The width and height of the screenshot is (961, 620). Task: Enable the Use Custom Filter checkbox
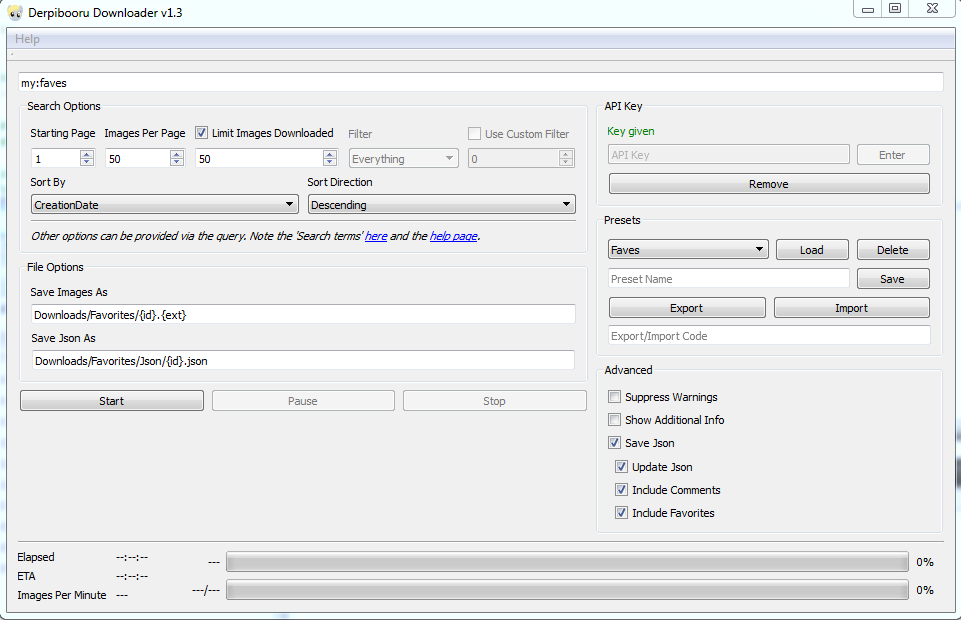pos(474,134)
